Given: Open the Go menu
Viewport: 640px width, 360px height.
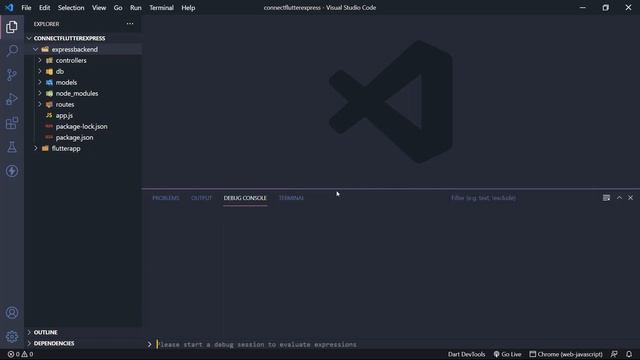Looking at the screenshot, I should (x=118, y=8).
